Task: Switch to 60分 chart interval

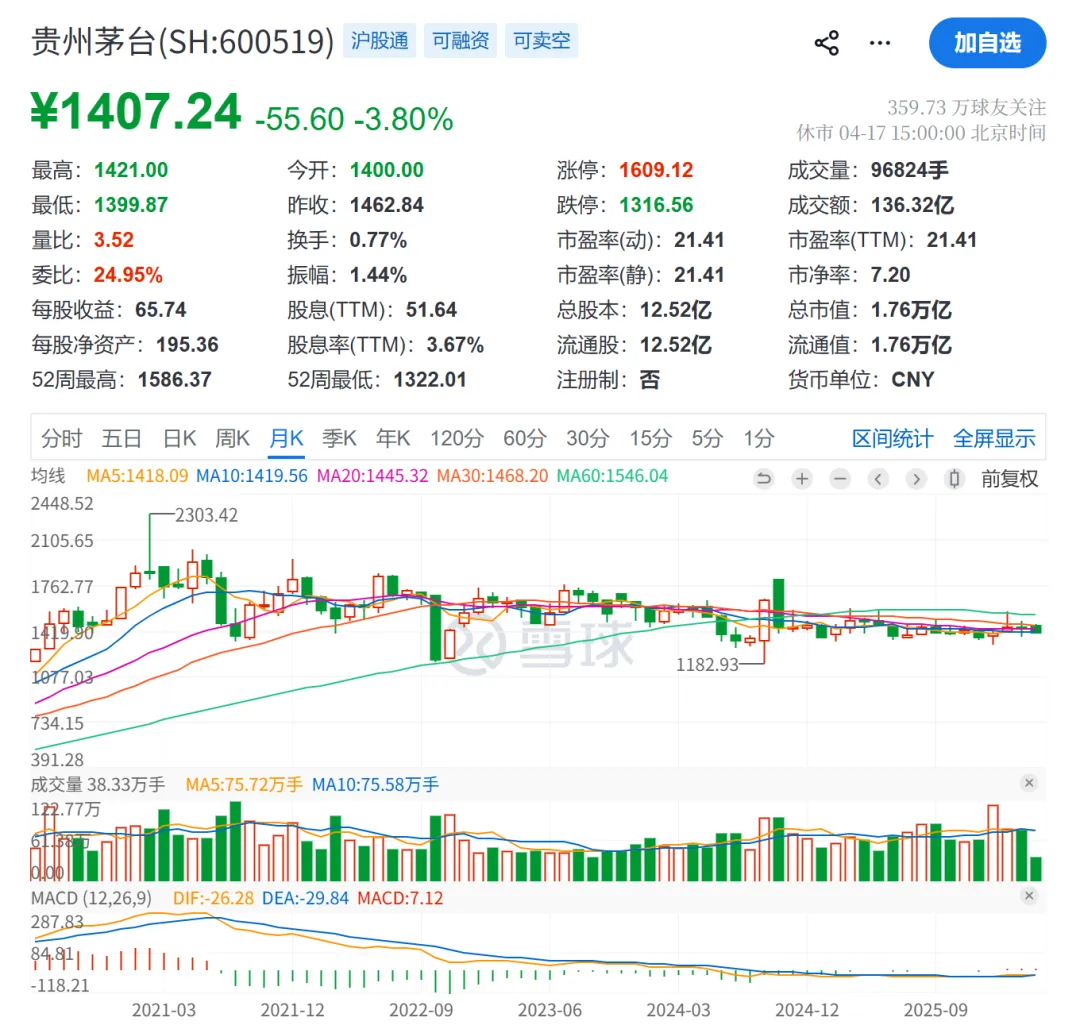Action: 525,438
